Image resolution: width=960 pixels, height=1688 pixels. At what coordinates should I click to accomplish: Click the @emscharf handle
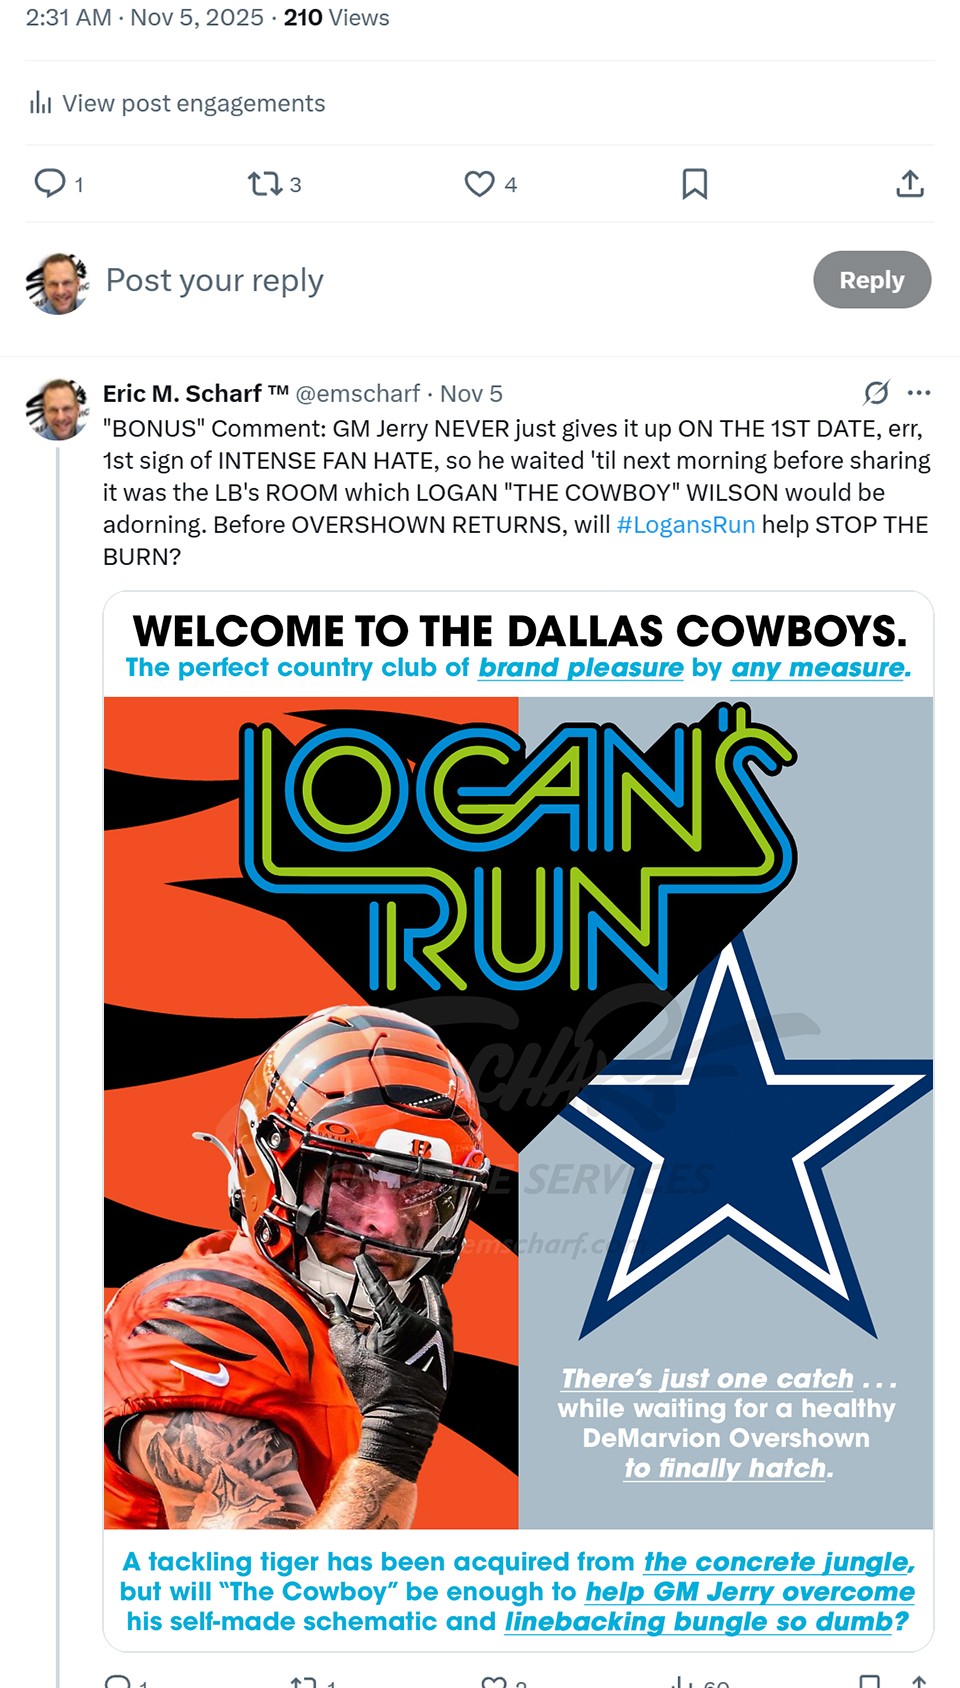[358, 394]
